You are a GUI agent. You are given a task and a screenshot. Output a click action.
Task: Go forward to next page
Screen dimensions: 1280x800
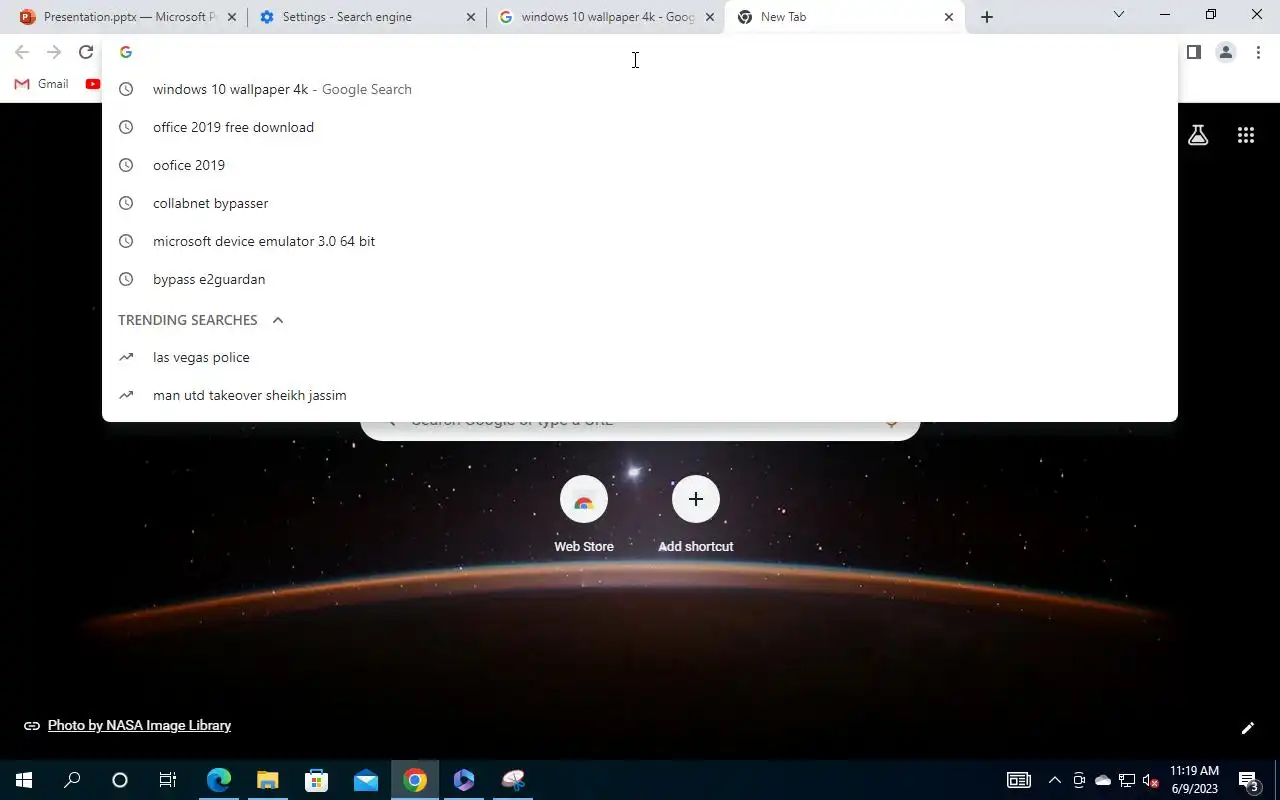point(54,52)
